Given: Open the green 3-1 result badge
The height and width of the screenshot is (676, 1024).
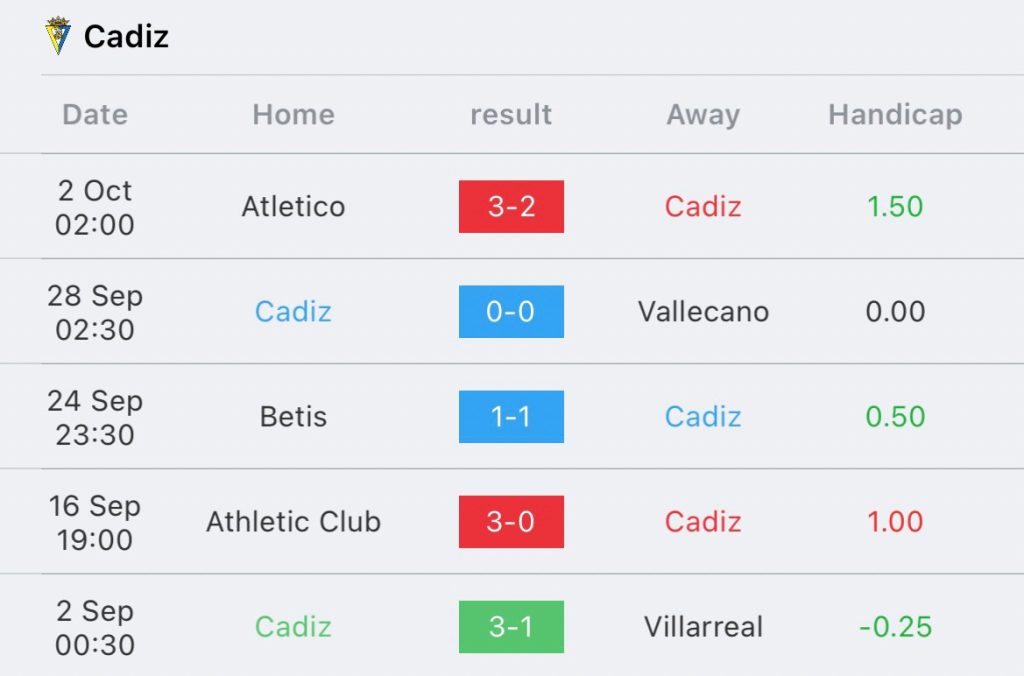Looking at the screenshot, I should tap(511, 627).
